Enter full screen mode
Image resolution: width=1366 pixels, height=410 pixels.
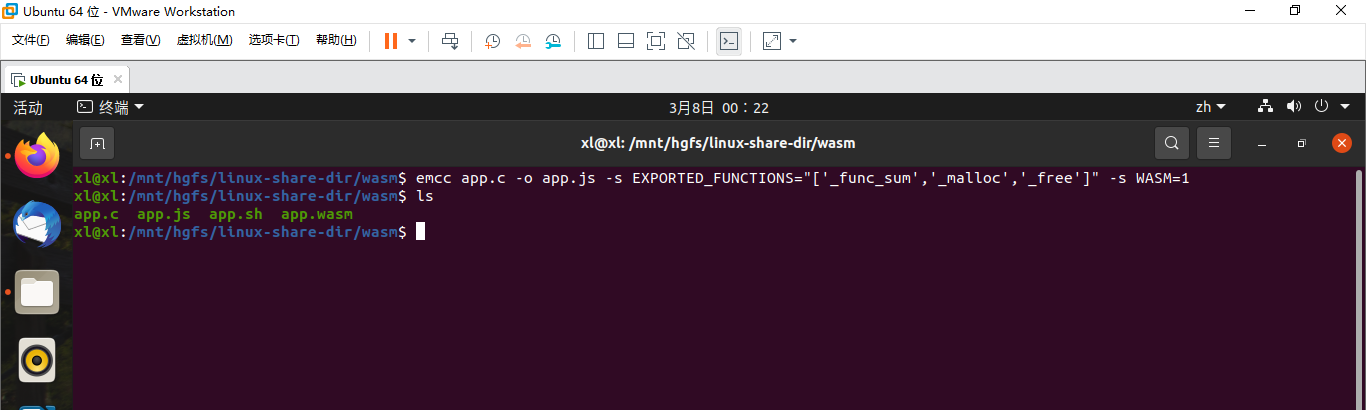click(x=656, y=41)
